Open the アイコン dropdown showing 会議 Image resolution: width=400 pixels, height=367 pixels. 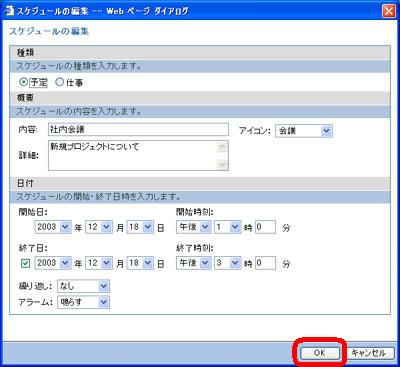pos(304,131)
